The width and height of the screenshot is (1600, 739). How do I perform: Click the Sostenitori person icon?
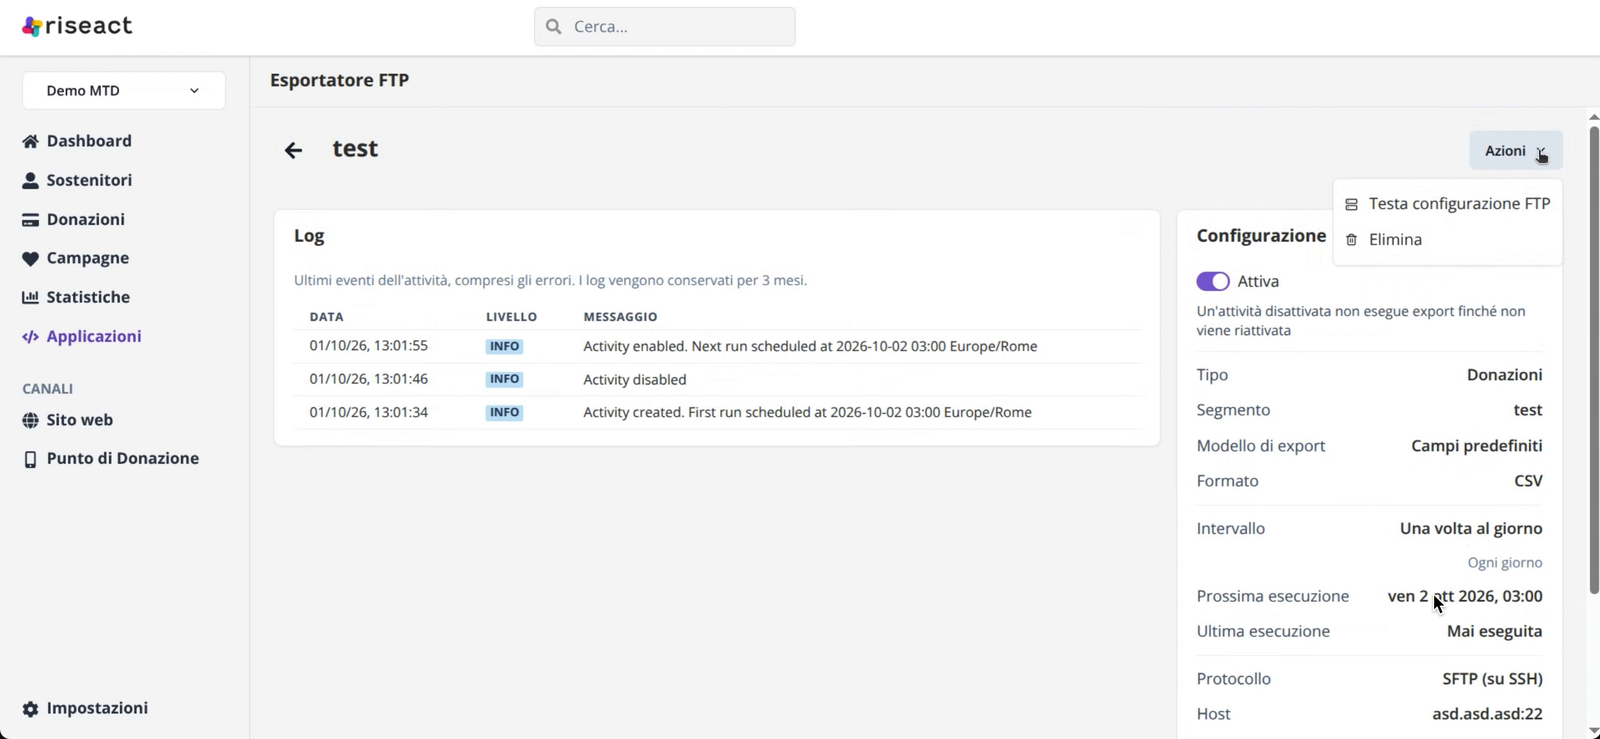click(30, 180)
